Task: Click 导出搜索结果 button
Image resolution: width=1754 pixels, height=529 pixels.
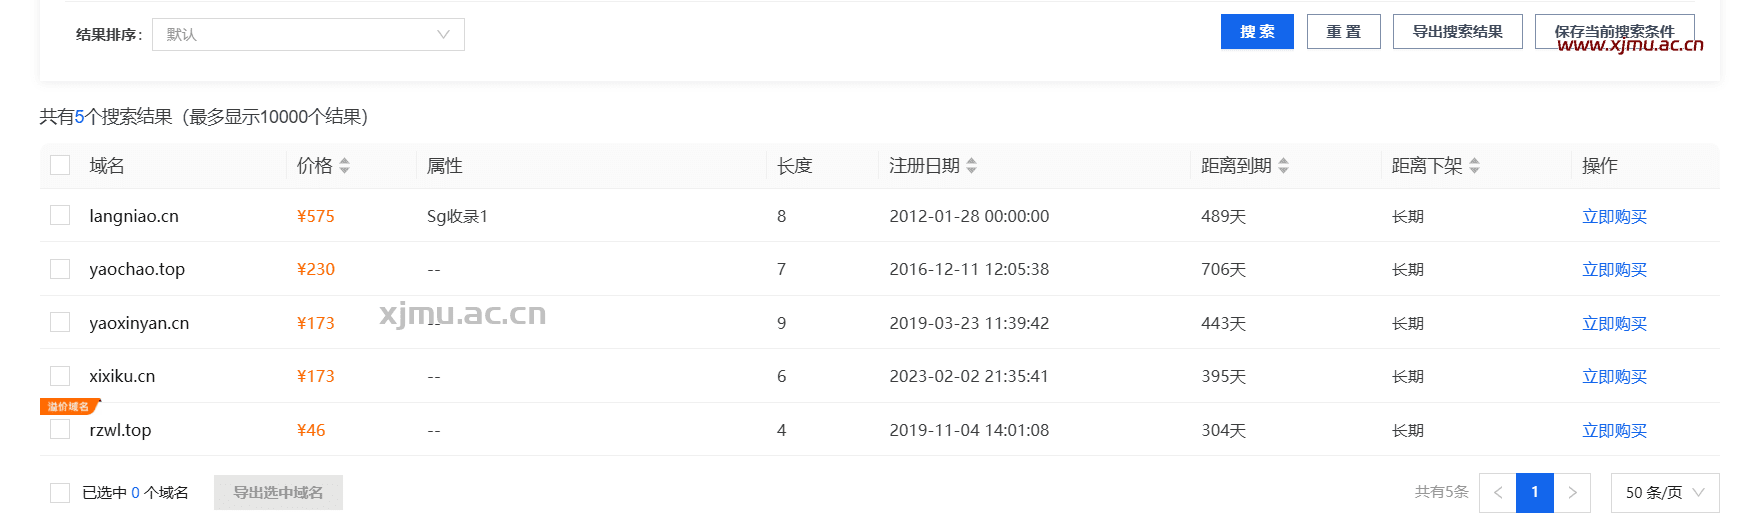Action: coord(1457,32)
